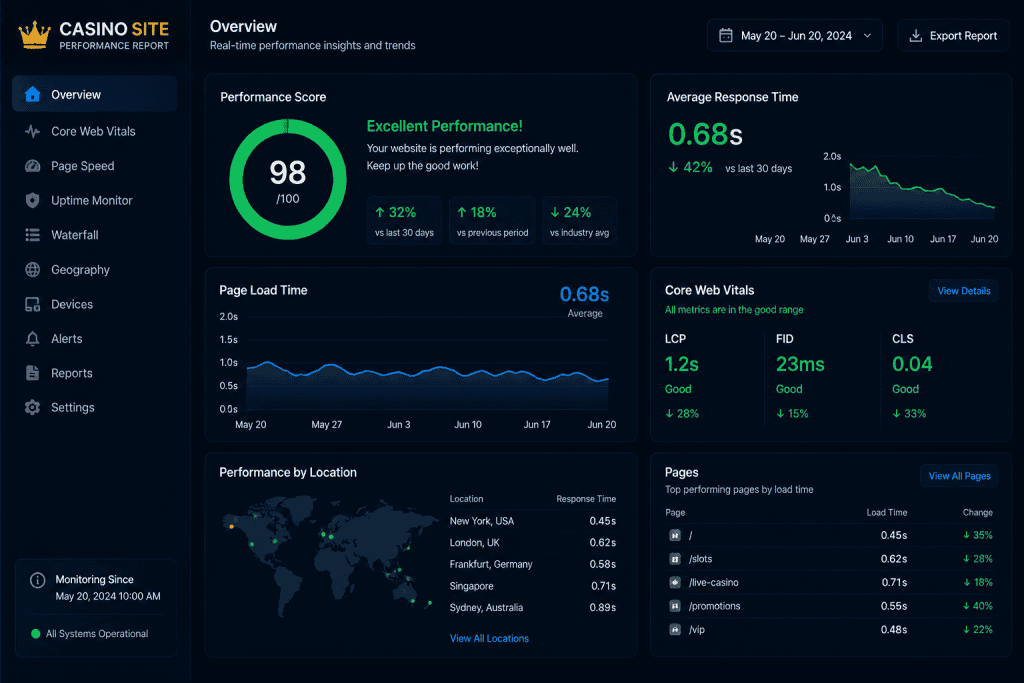Click View Details for Core Web Vitals
Viewport: 1024px width, 683px height.
pyautogui.click(x=964, y=291)
